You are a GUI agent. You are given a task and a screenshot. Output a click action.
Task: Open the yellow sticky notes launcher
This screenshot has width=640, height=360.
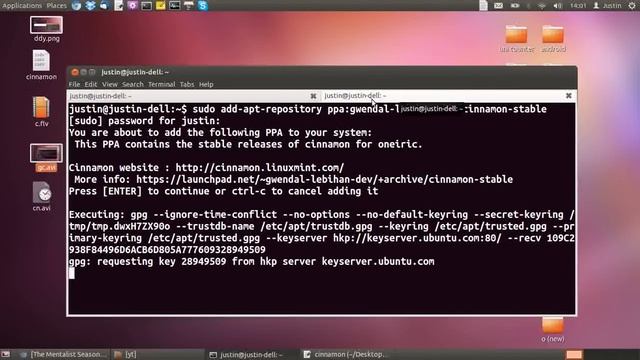click(160, 5)
